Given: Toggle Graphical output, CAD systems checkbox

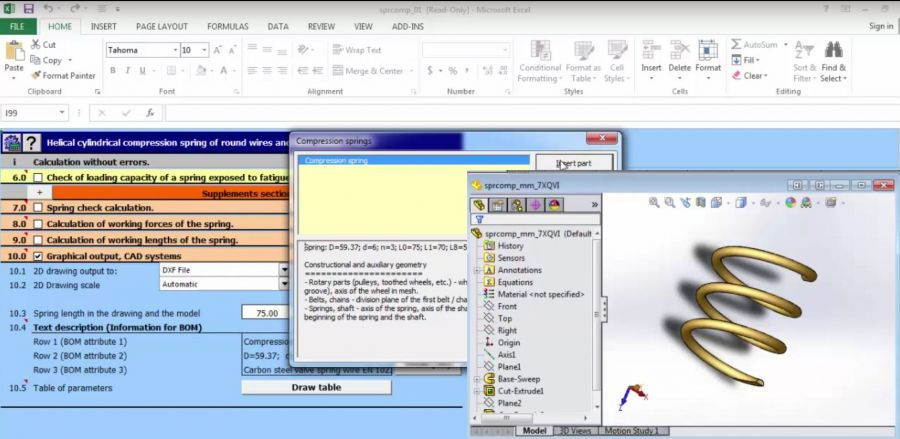Looking at the screenshot, I should click(38, 256).
